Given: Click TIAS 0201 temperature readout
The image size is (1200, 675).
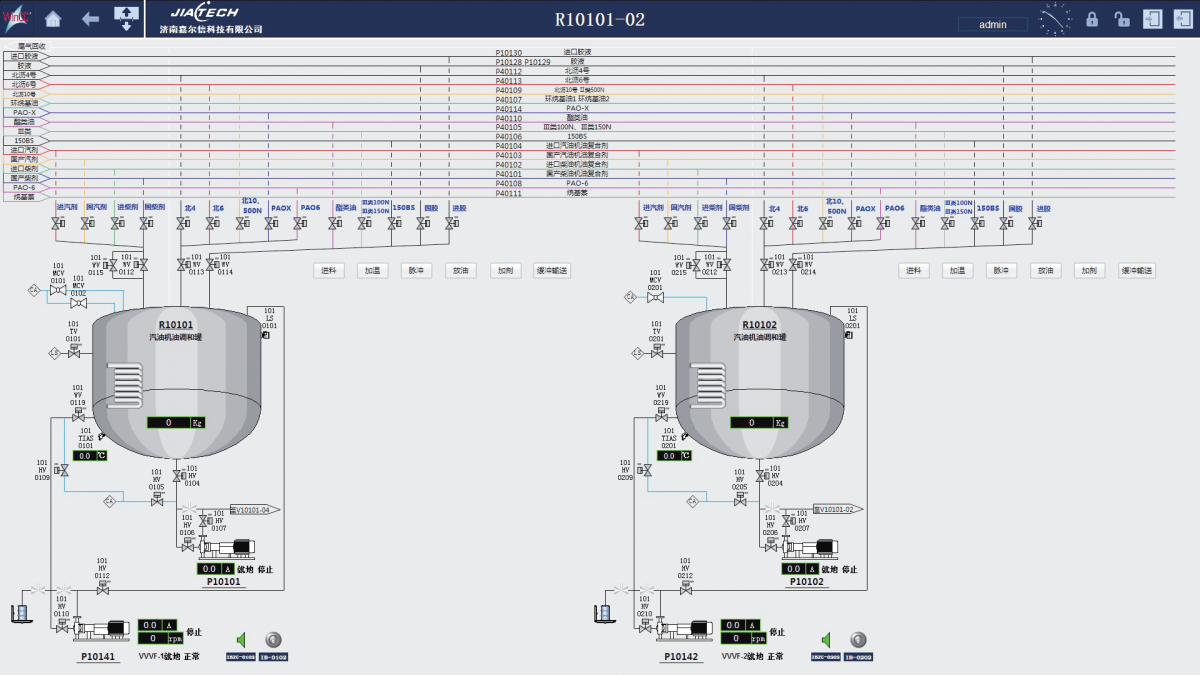Looking at the screenshot, I should click(673, 455).
